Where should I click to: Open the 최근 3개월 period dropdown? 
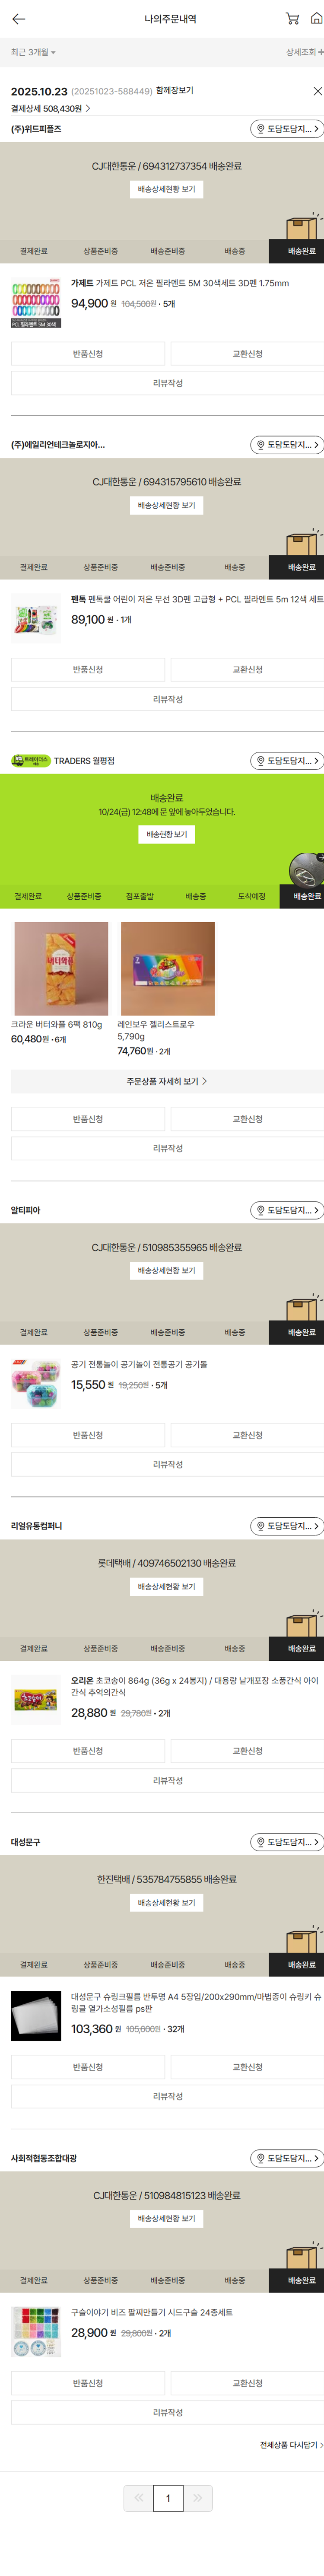click(33, 52)
